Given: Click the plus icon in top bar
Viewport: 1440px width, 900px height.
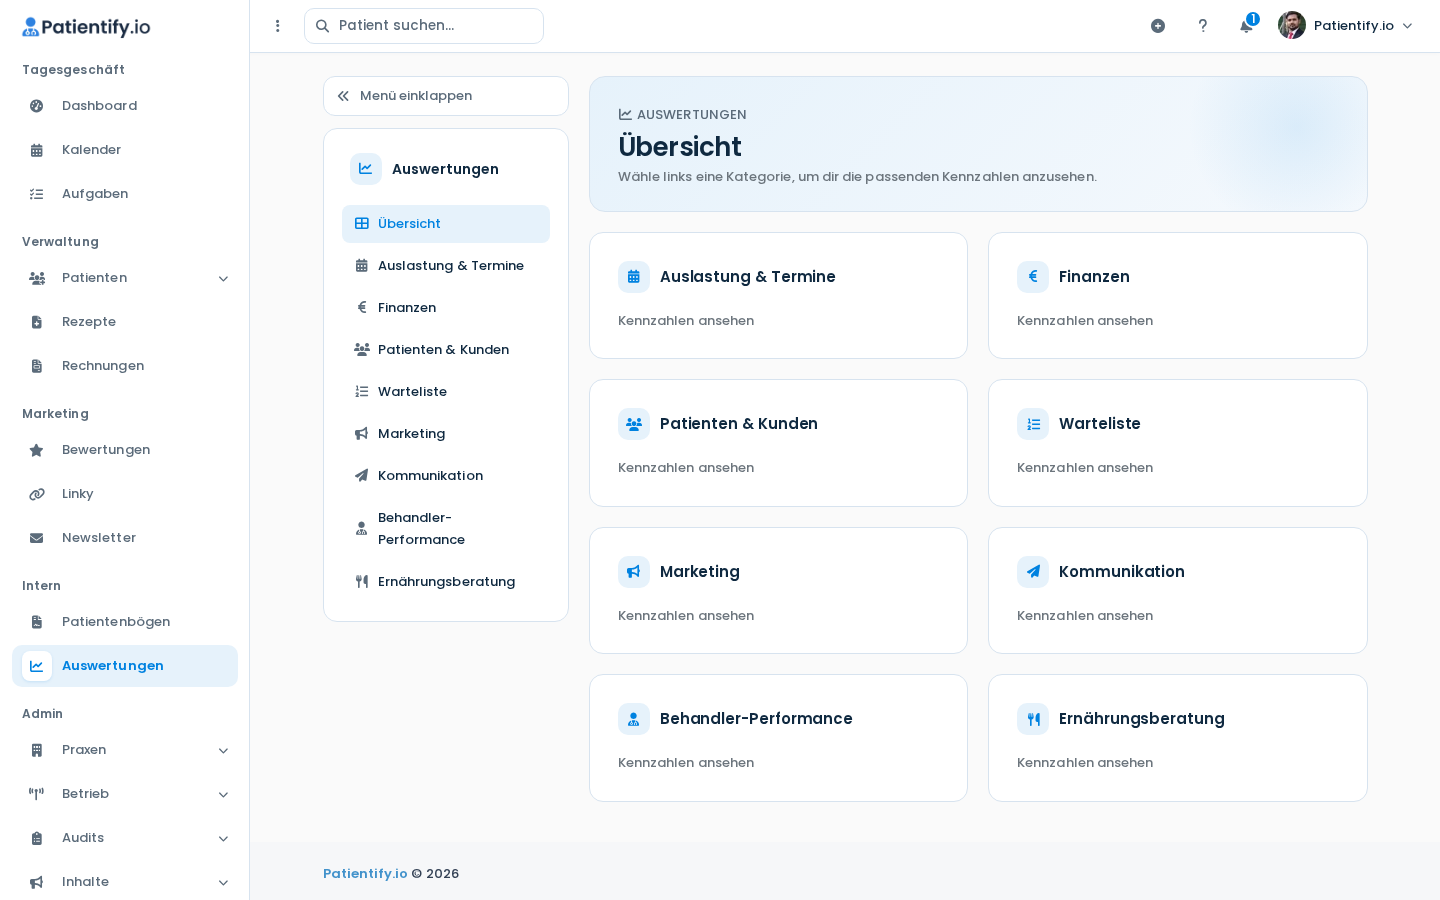Looking at the screenshot, I should click(x=1158, y=26).
